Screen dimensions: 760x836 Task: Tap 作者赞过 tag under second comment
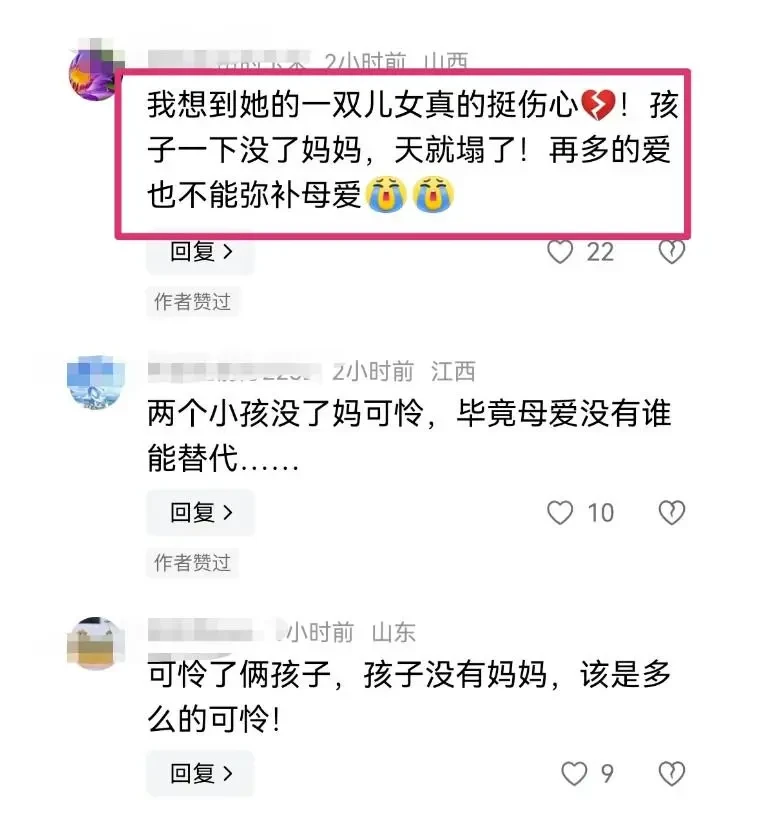pyautogui.click(x=193, y=562)
